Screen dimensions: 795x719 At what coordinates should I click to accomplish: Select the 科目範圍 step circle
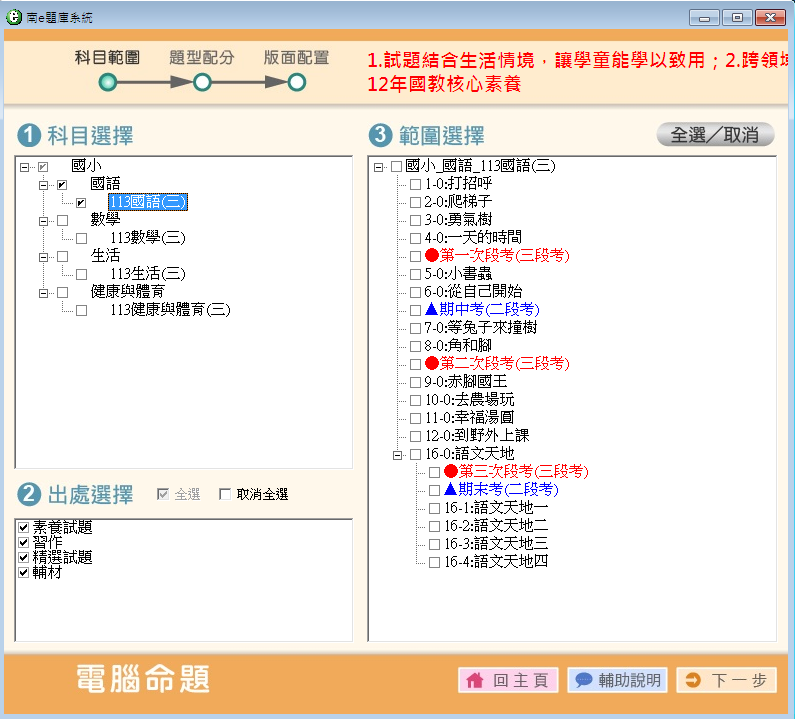pos(107,82)
